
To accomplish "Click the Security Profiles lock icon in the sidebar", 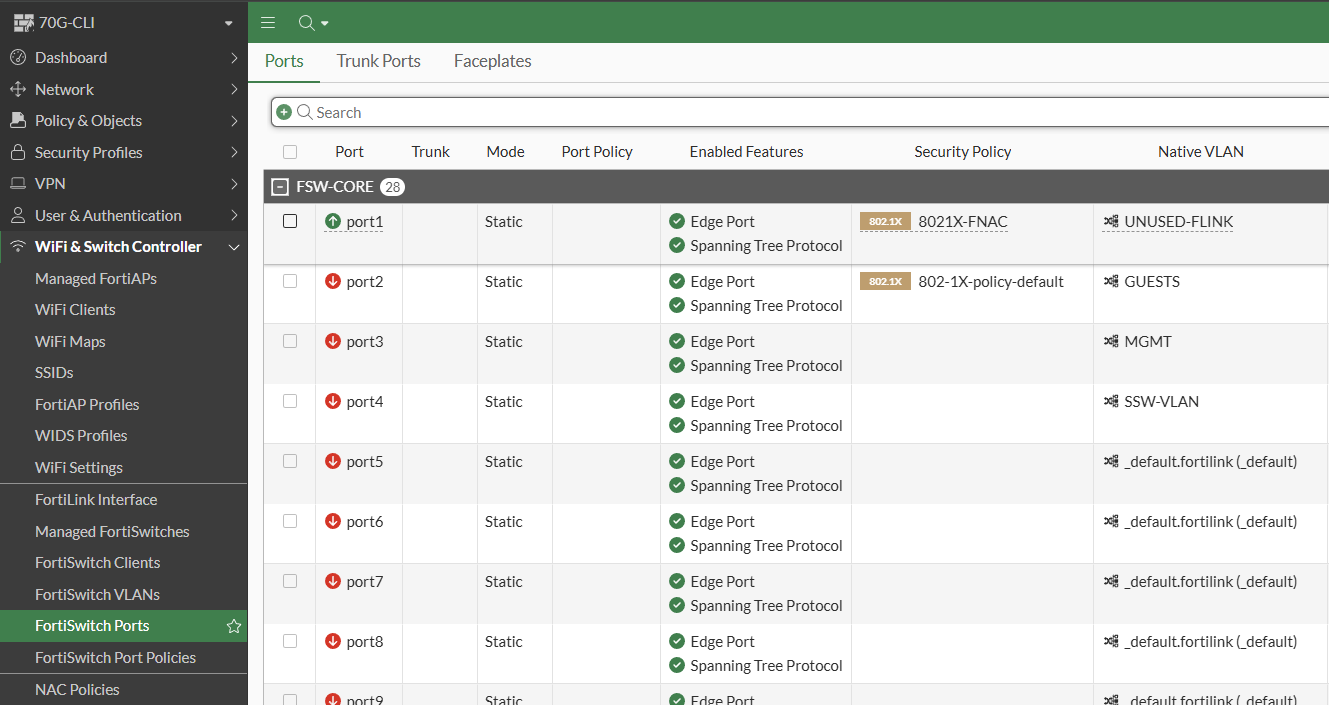I will (x=17, y=152).
